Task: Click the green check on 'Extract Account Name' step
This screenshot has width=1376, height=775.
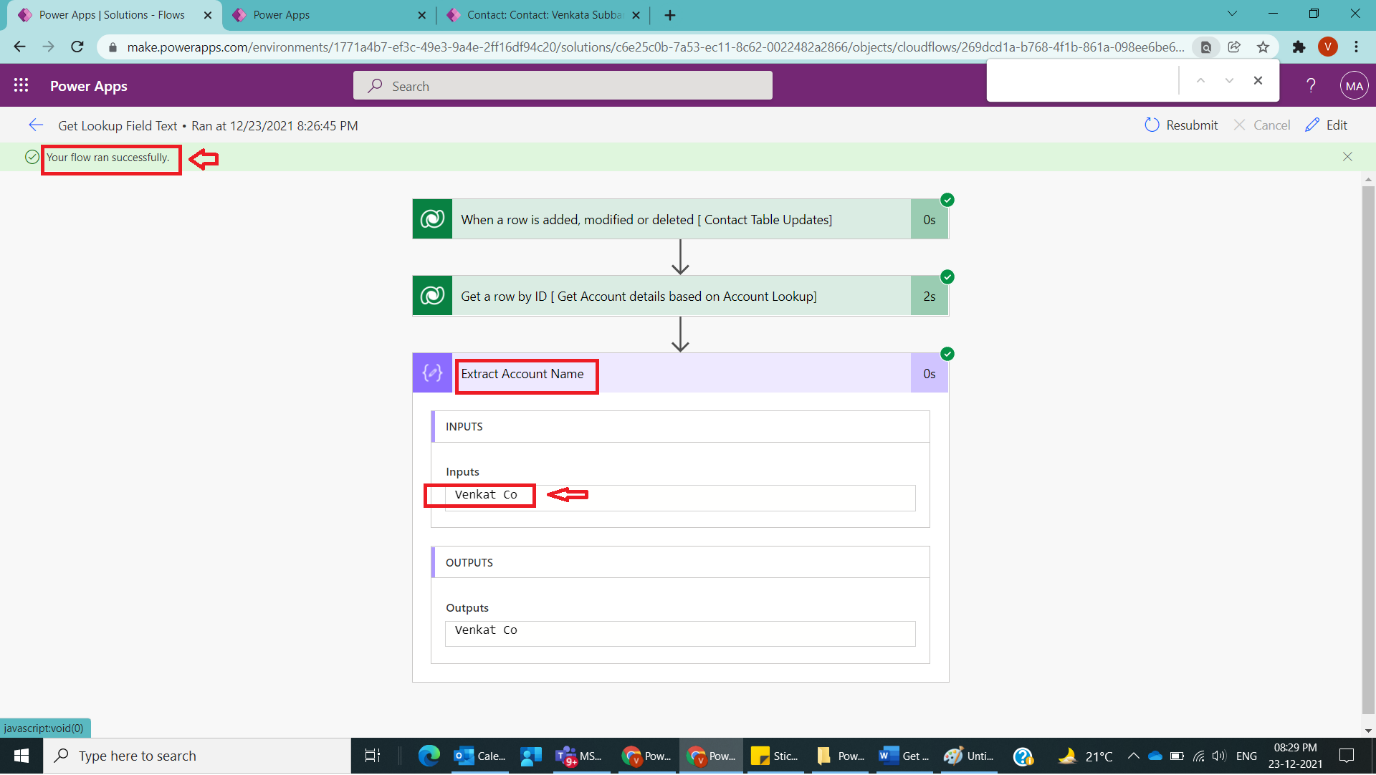Action: (947, 353)
